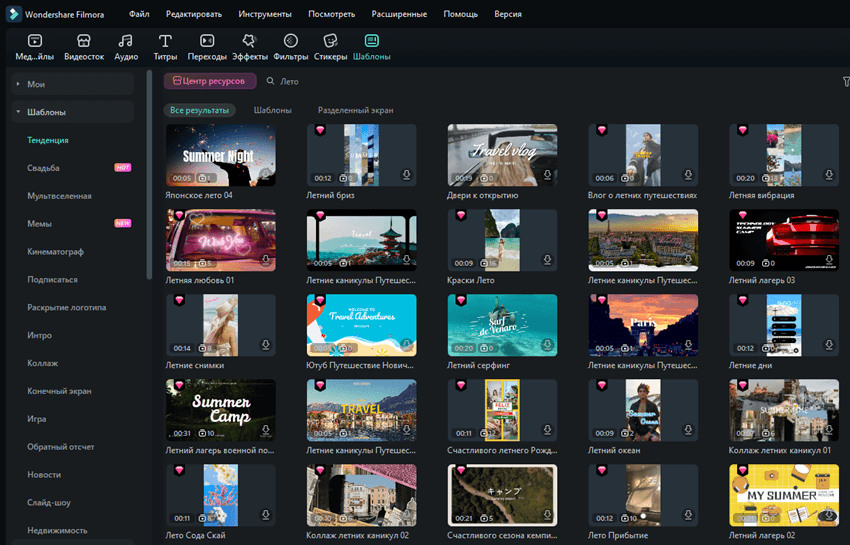Open the Стикеры stickers icon
This screenshot has width=850, height=545.
pos(331,46)
